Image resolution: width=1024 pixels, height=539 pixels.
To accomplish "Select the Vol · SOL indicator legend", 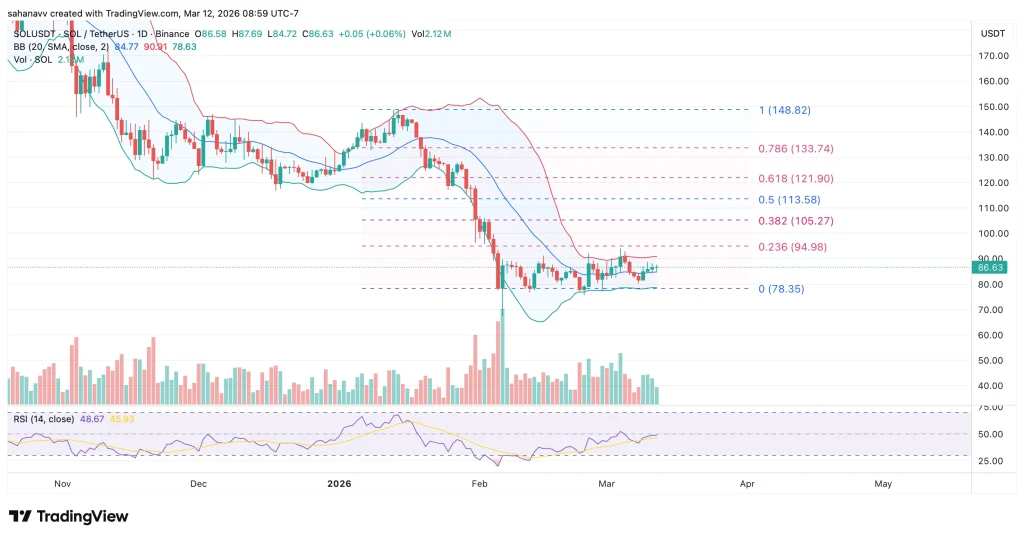I will [32, 58].
